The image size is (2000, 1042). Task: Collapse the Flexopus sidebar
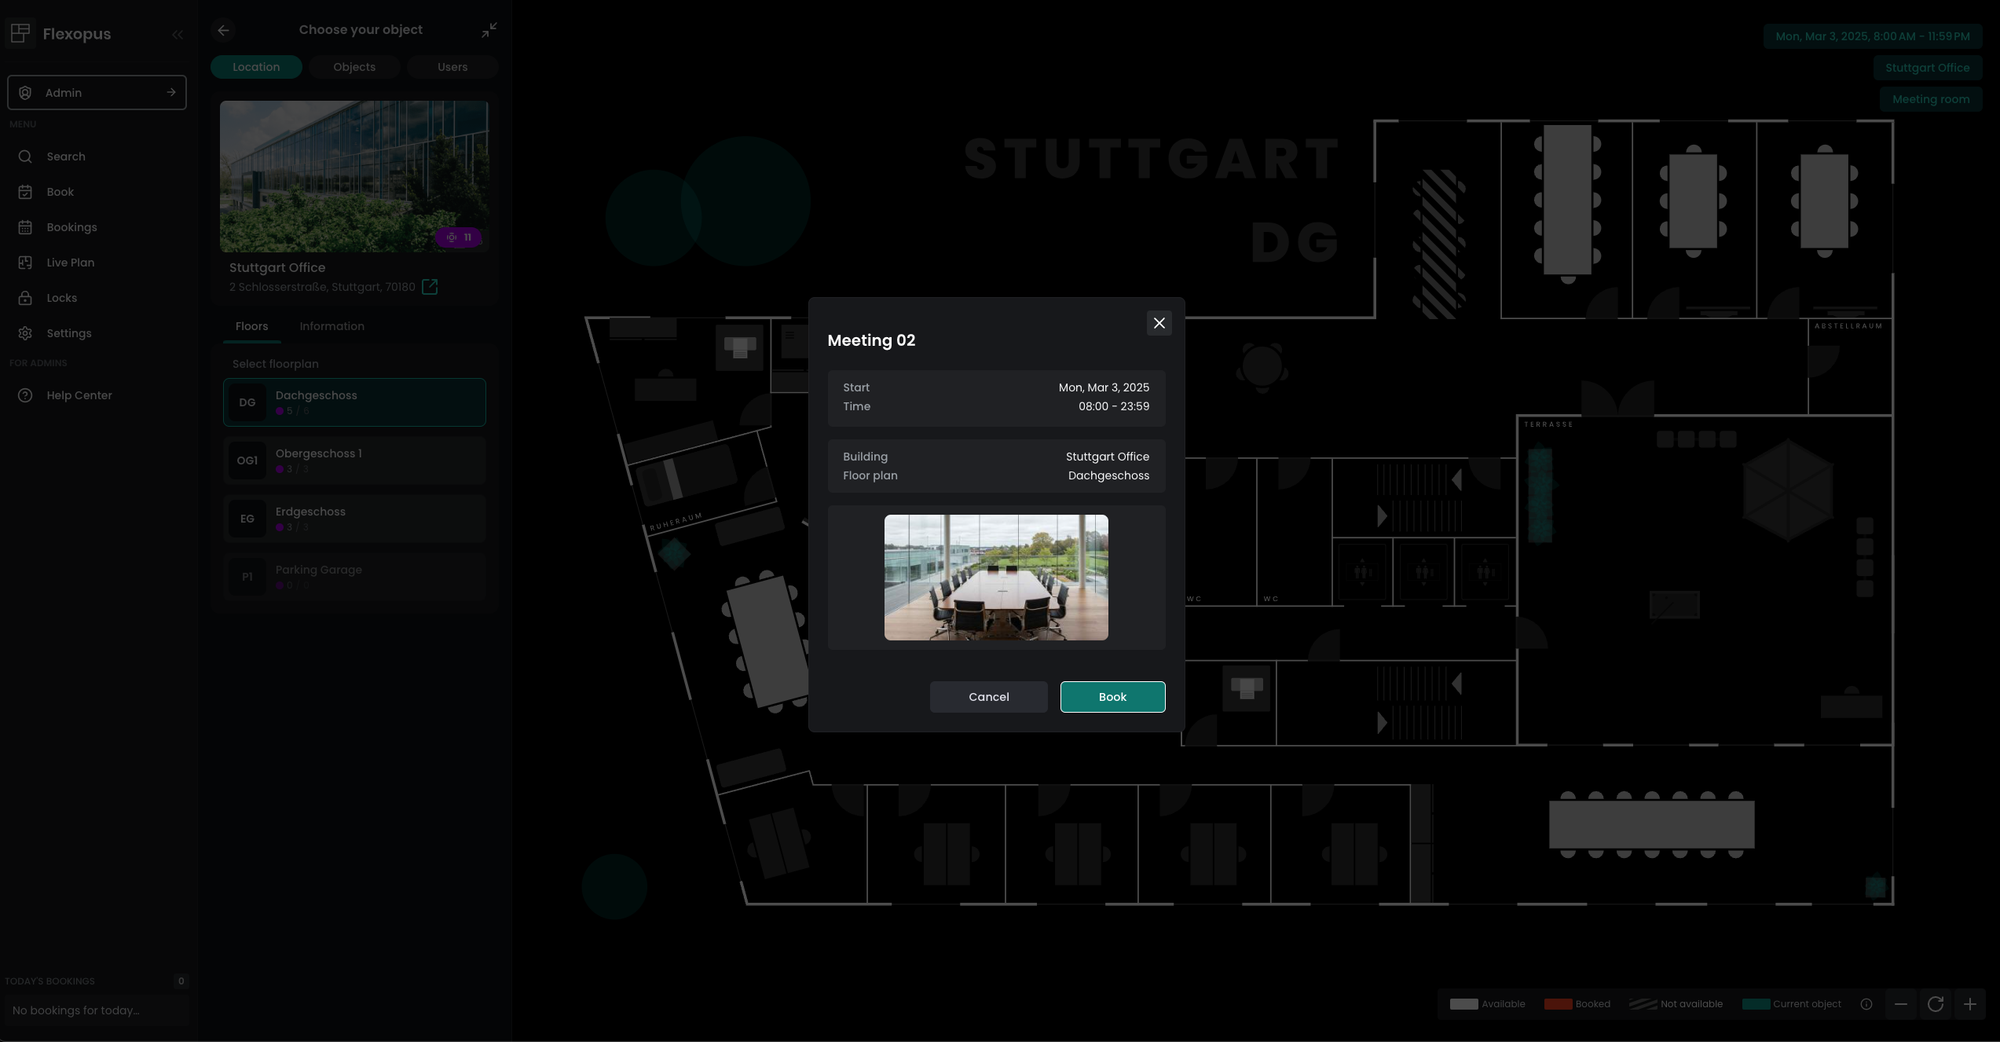[177, 34]
